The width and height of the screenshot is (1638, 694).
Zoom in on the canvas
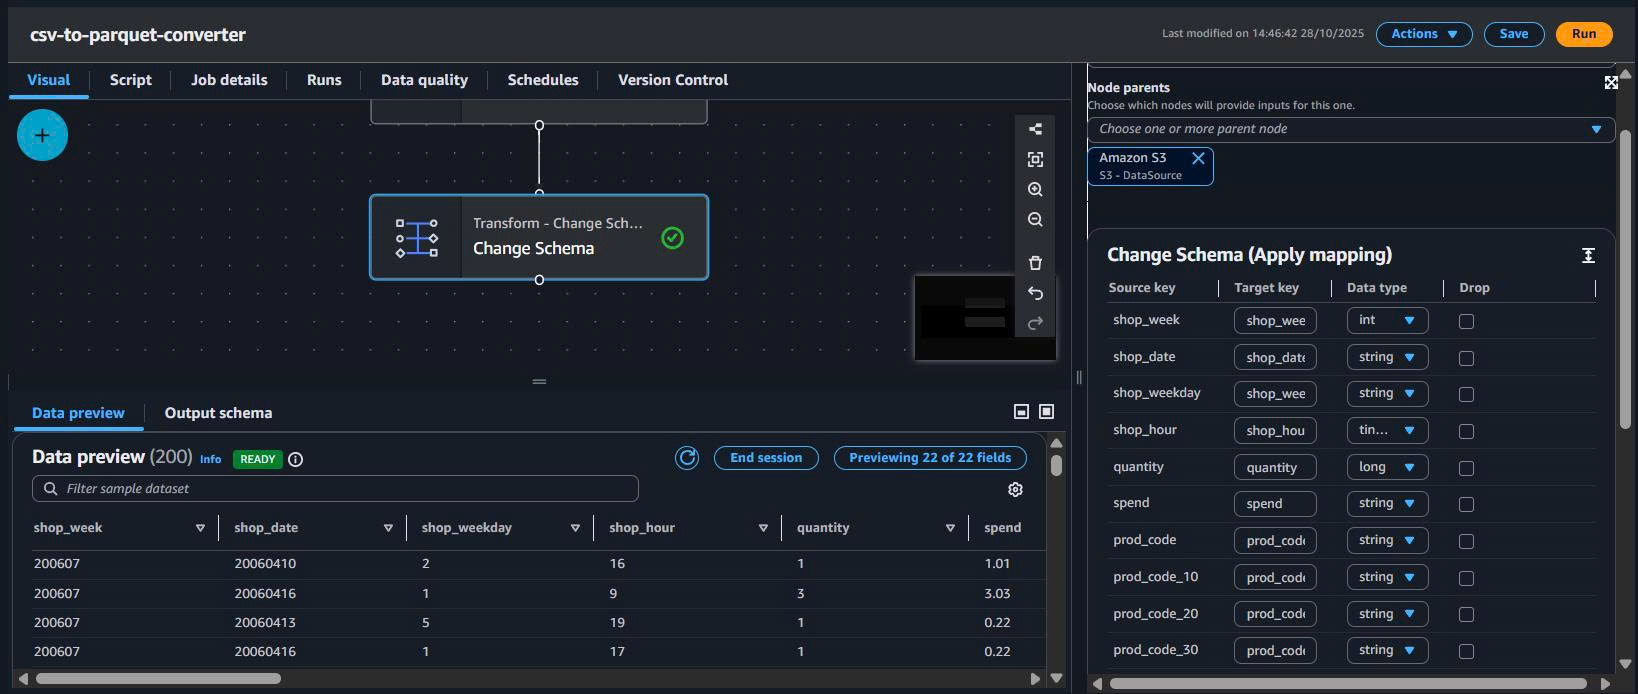[x=1035, y=189]
